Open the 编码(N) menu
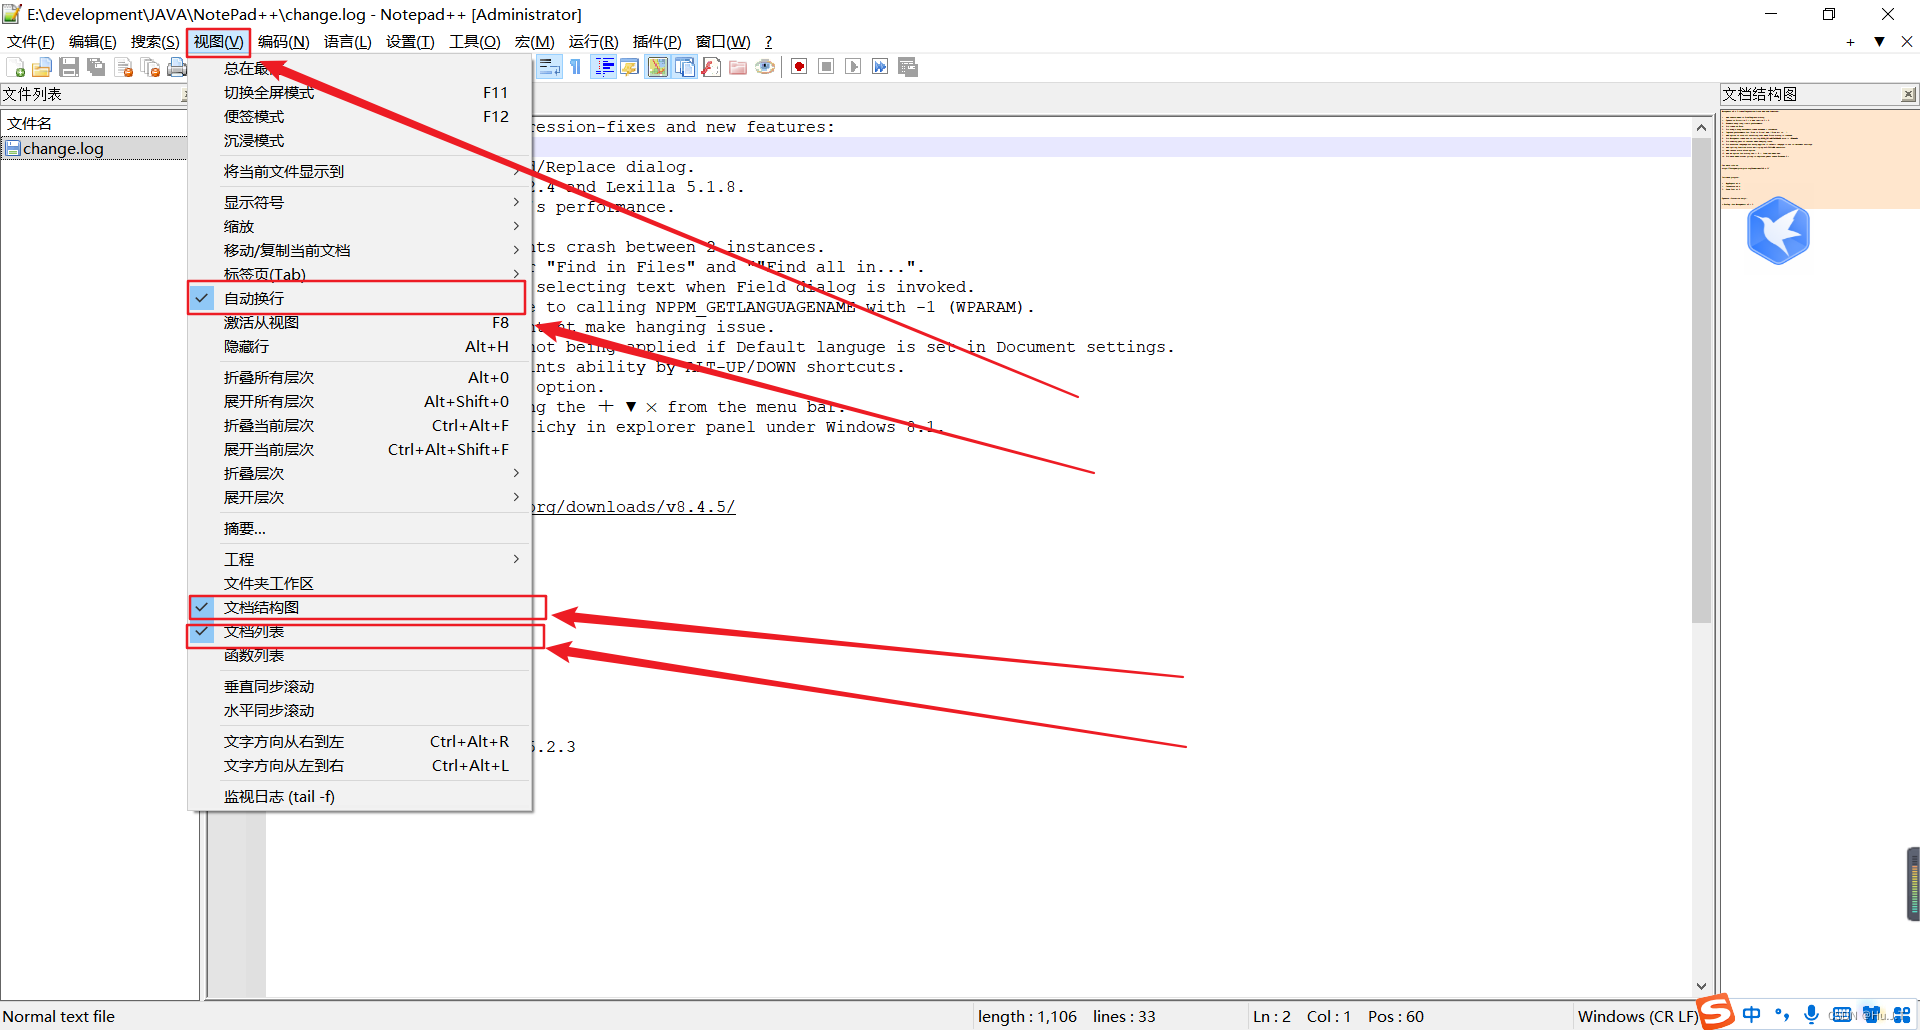Viewport: 1920px width, 1030px height. (x=284, y=41)
